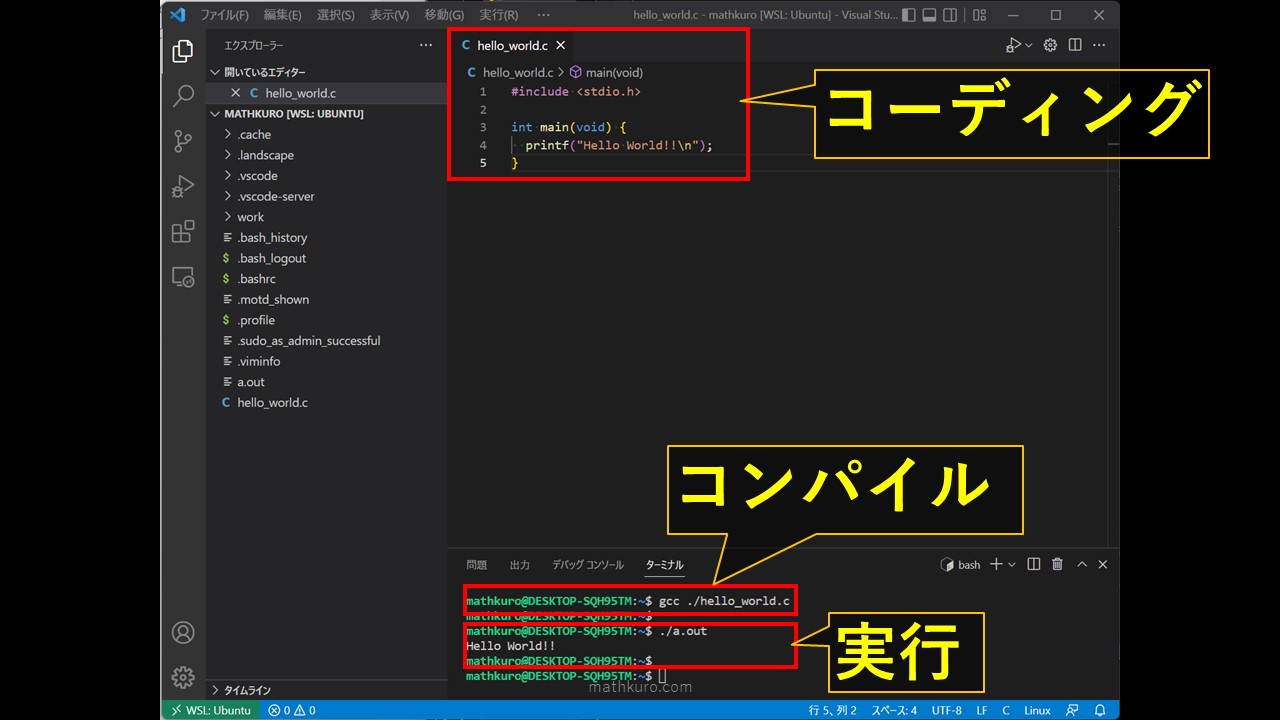The width and height of the screenshot is (1280, 720).
Task: Open the Search view in activity bar
Action: point(183,96)
